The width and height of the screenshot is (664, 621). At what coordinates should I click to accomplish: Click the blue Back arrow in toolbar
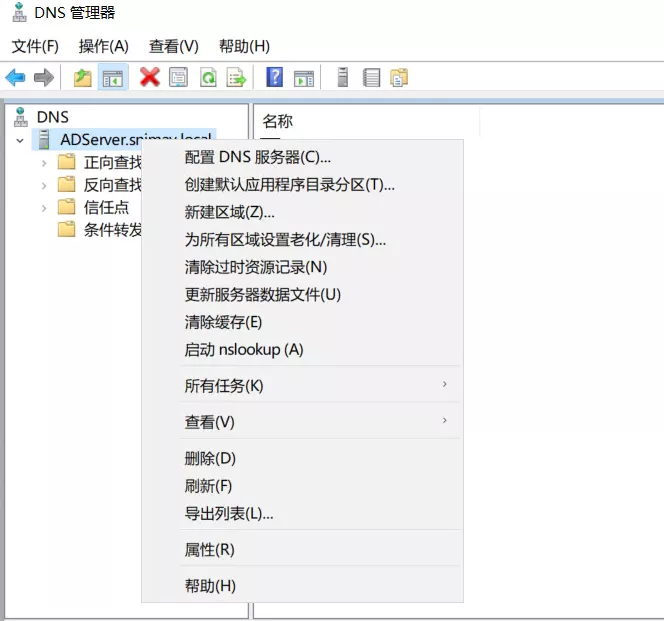pyautogui.click(x=16, y=78)
